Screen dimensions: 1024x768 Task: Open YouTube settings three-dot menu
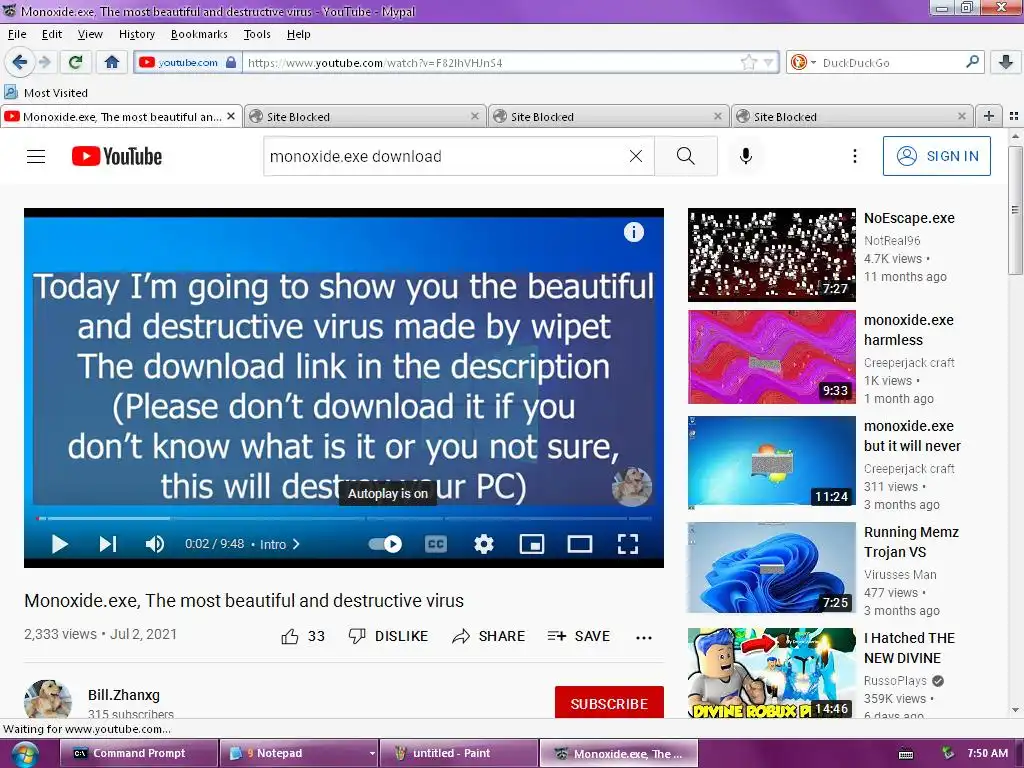(854, 156)
